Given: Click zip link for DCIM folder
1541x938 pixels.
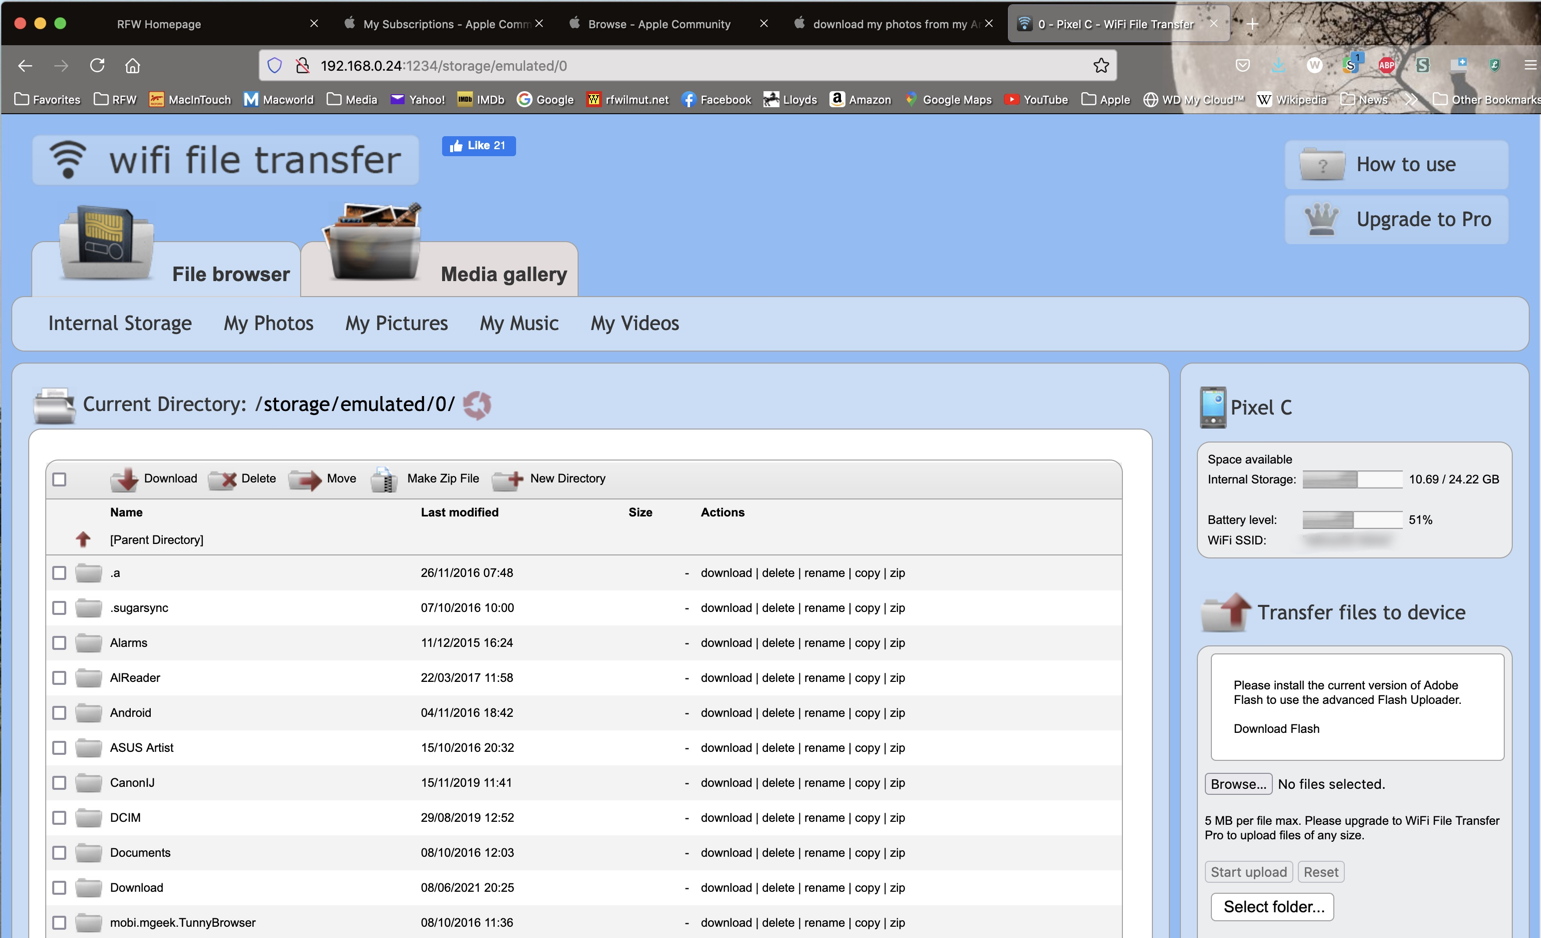Looking at the screenshot, I should [898, 818].
